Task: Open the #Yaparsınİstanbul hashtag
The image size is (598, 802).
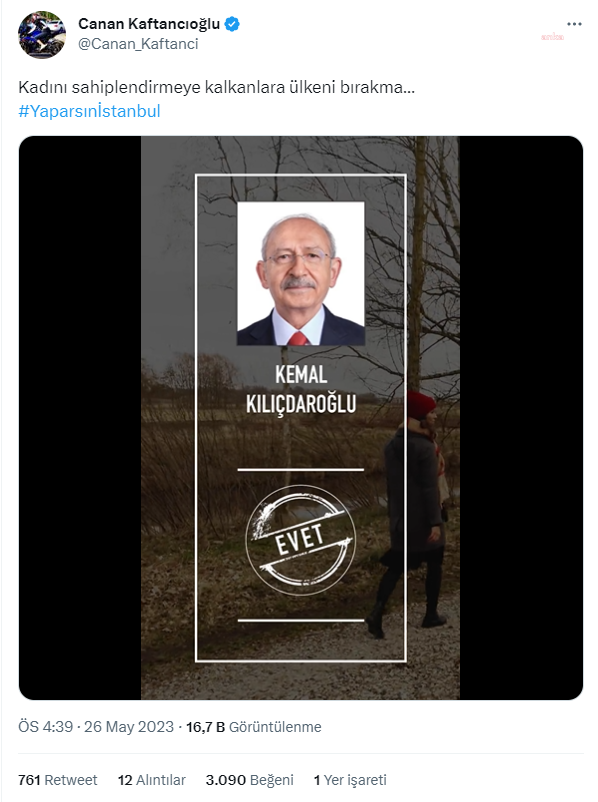Action: pos(90,111)
